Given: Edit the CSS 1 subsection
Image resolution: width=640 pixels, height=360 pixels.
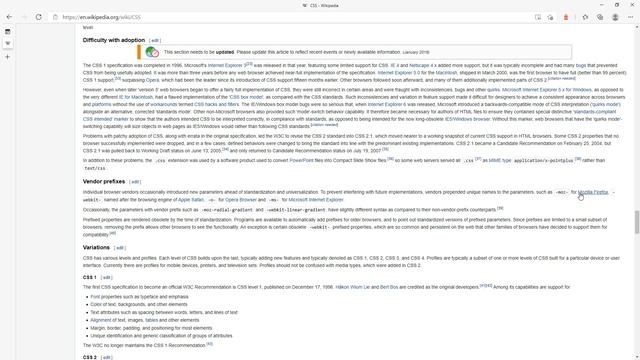Looking at the screenshot, I should point(106,278).
